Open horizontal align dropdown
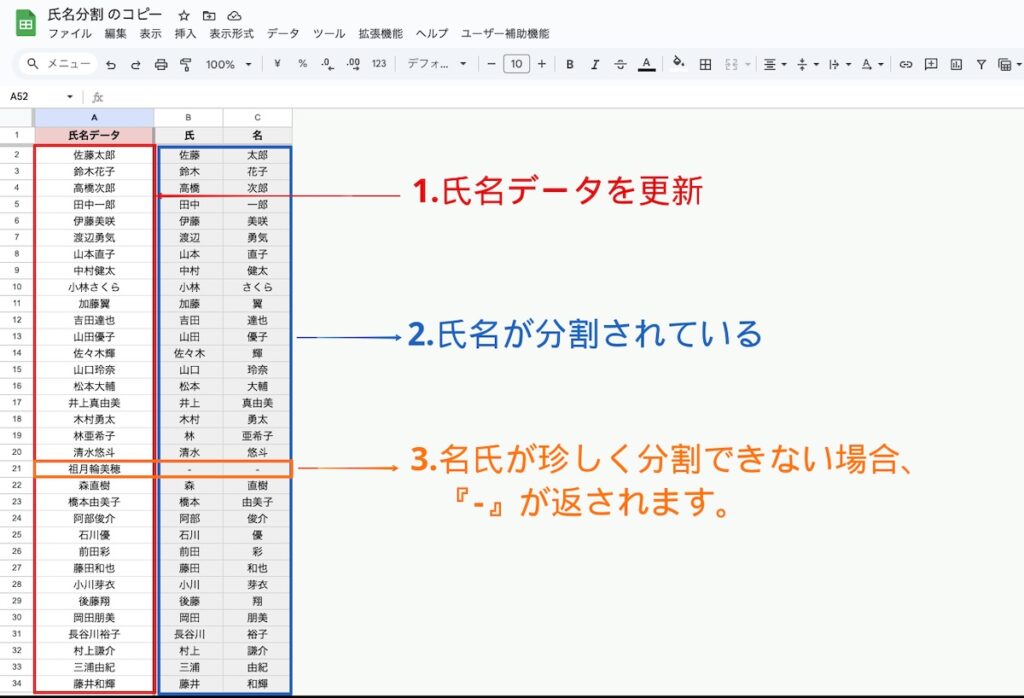Viewport: 1024px width, 698px height. coord(775,64)
